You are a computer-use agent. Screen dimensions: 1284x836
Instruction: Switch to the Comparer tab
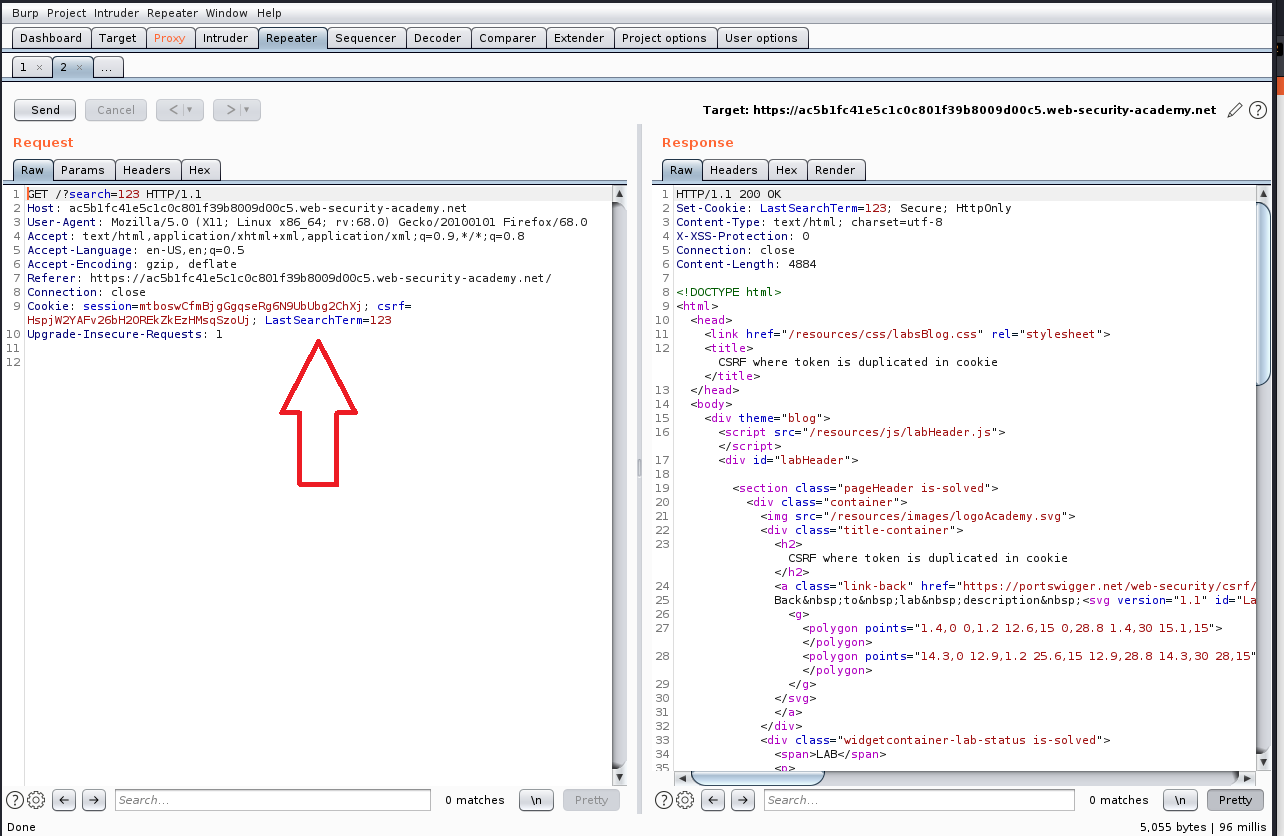(x=508, y=38)
